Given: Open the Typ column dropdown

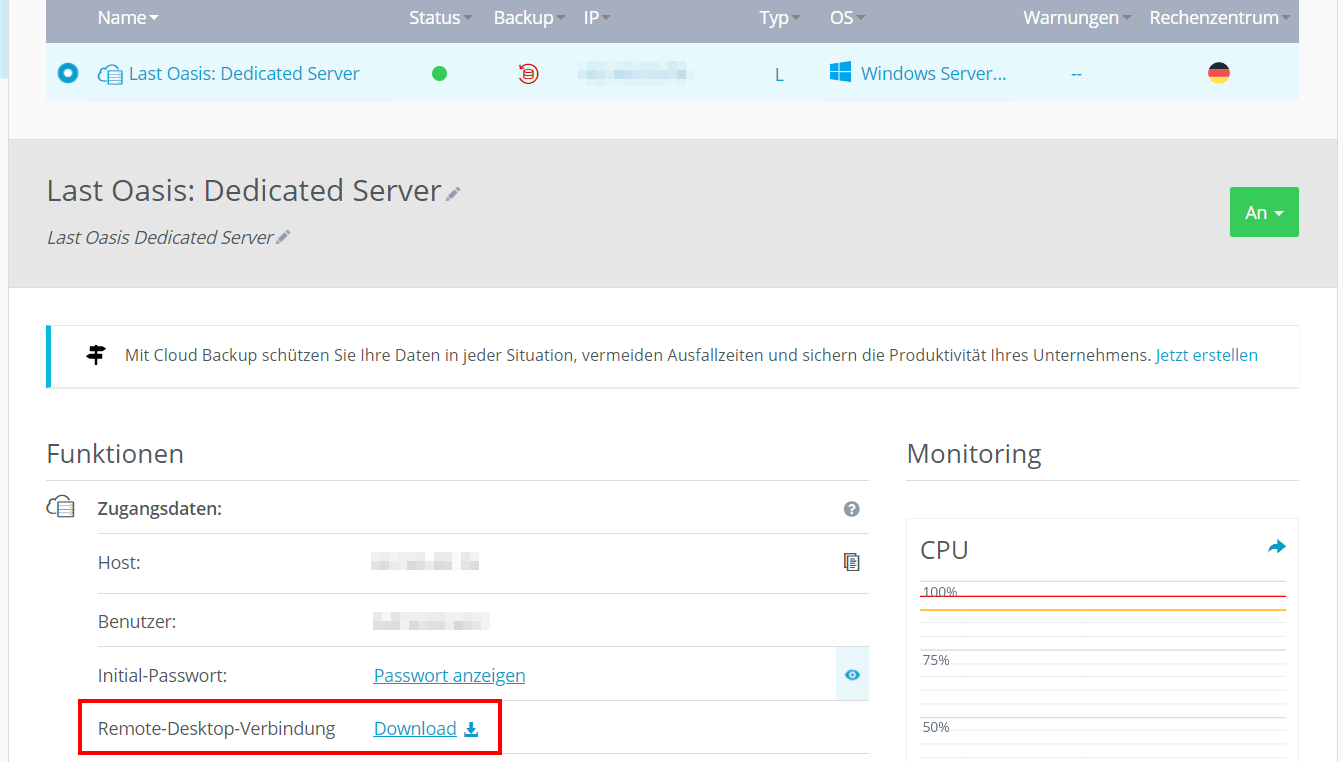Looking at the screenshot, I should pos(780,18).
